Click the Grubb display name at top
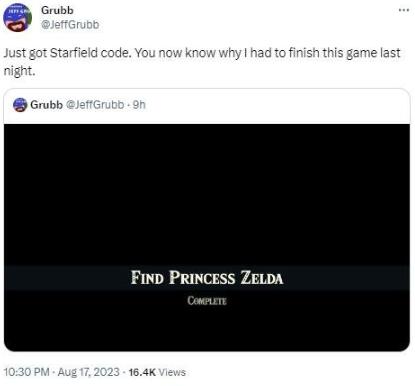 (57, 10)
